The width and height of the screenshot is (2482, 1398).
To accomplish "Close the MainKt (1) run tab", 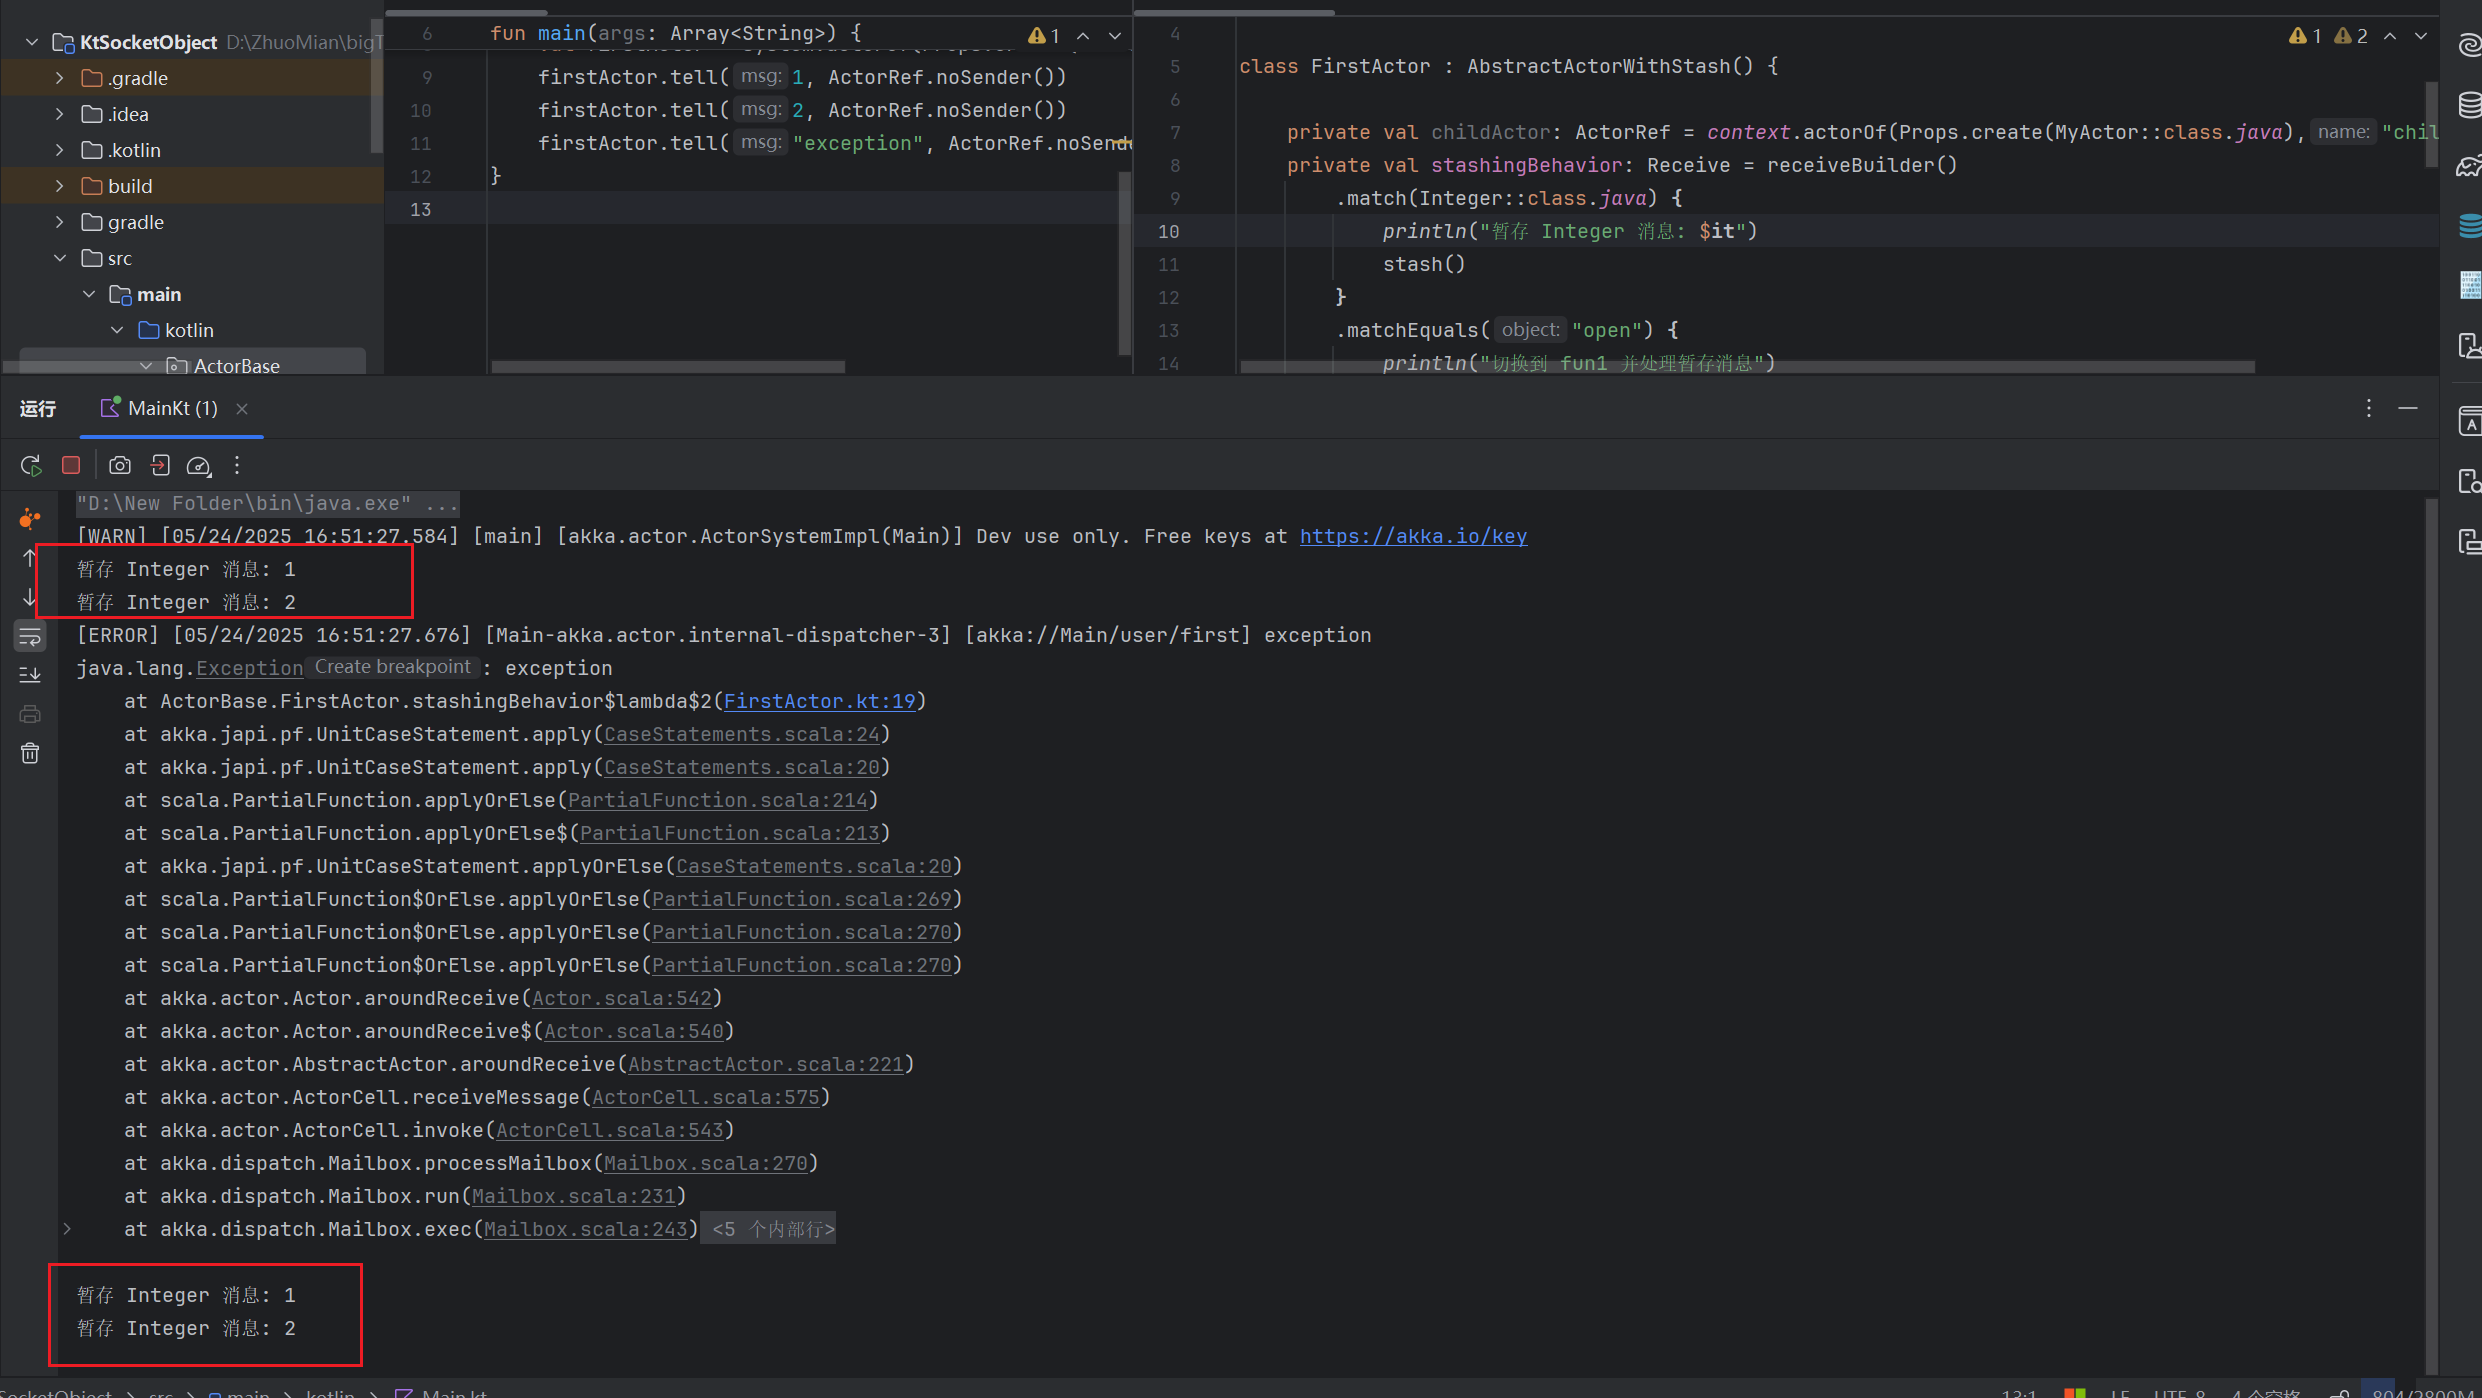I will [x=242, y=408].
